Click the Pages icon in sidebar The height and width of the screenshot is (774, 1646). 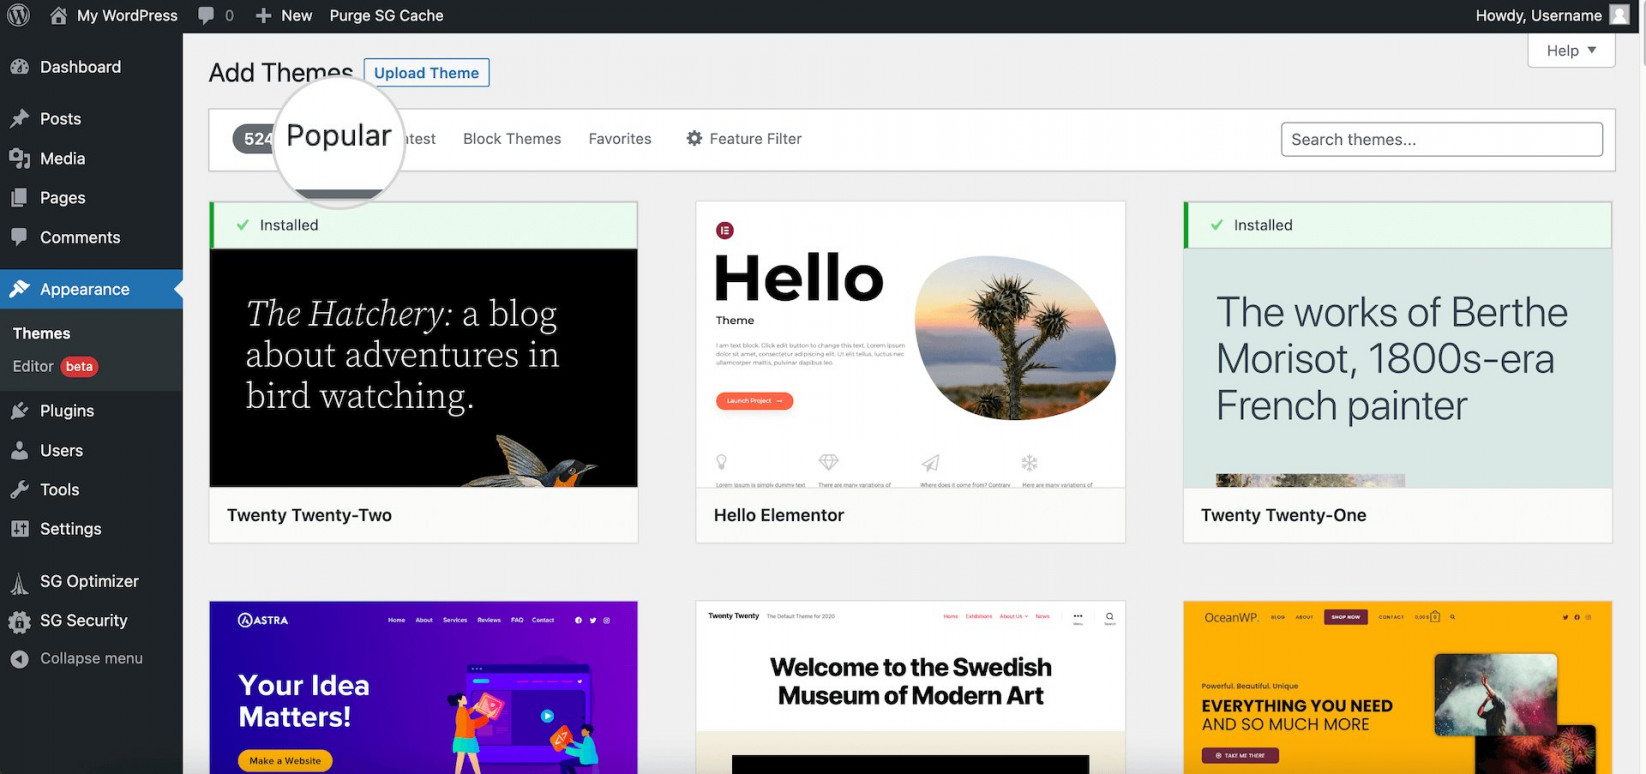(19, 198)
